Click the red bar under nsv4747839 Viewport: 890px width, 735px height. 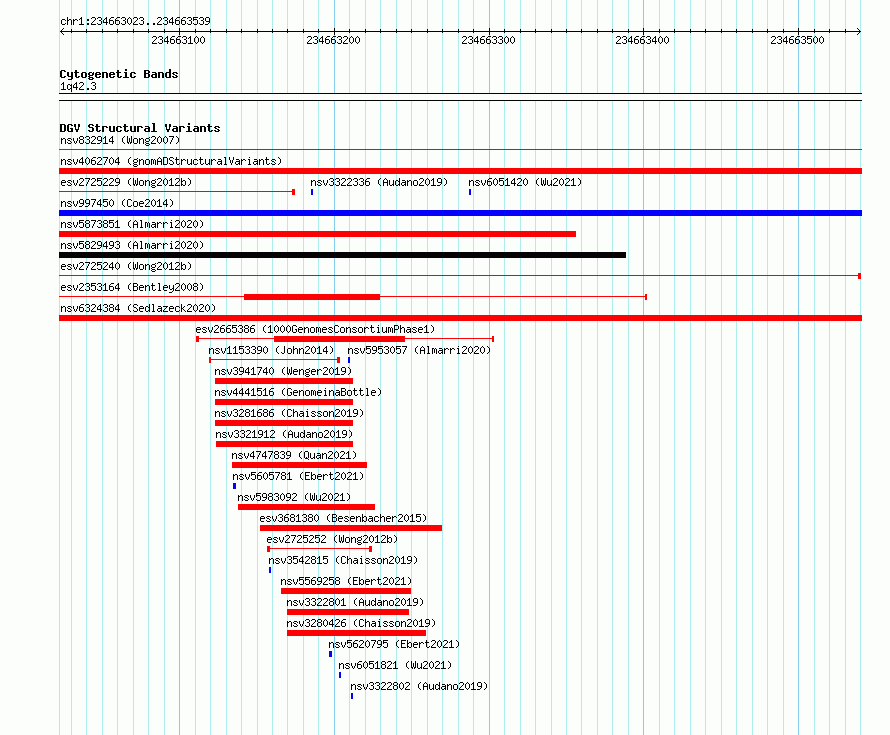(299, 465)
